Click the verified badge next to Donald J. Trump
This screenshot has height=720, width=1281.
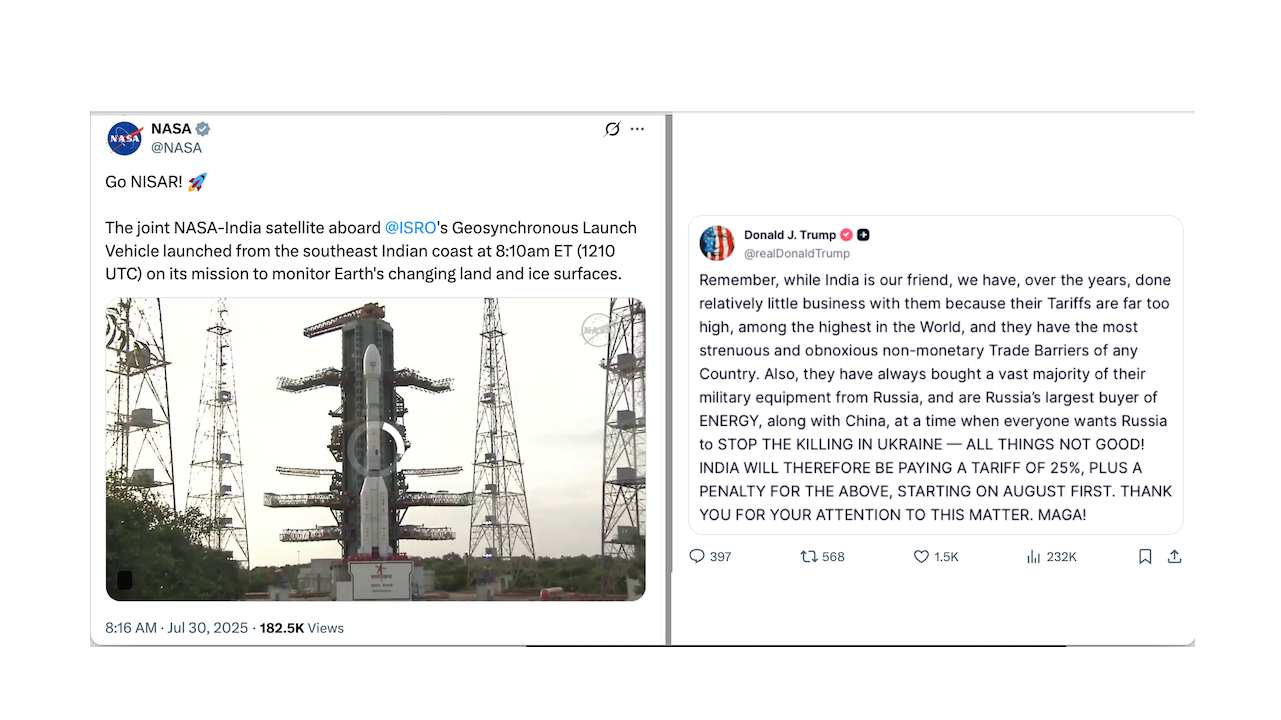click(846, 235)
